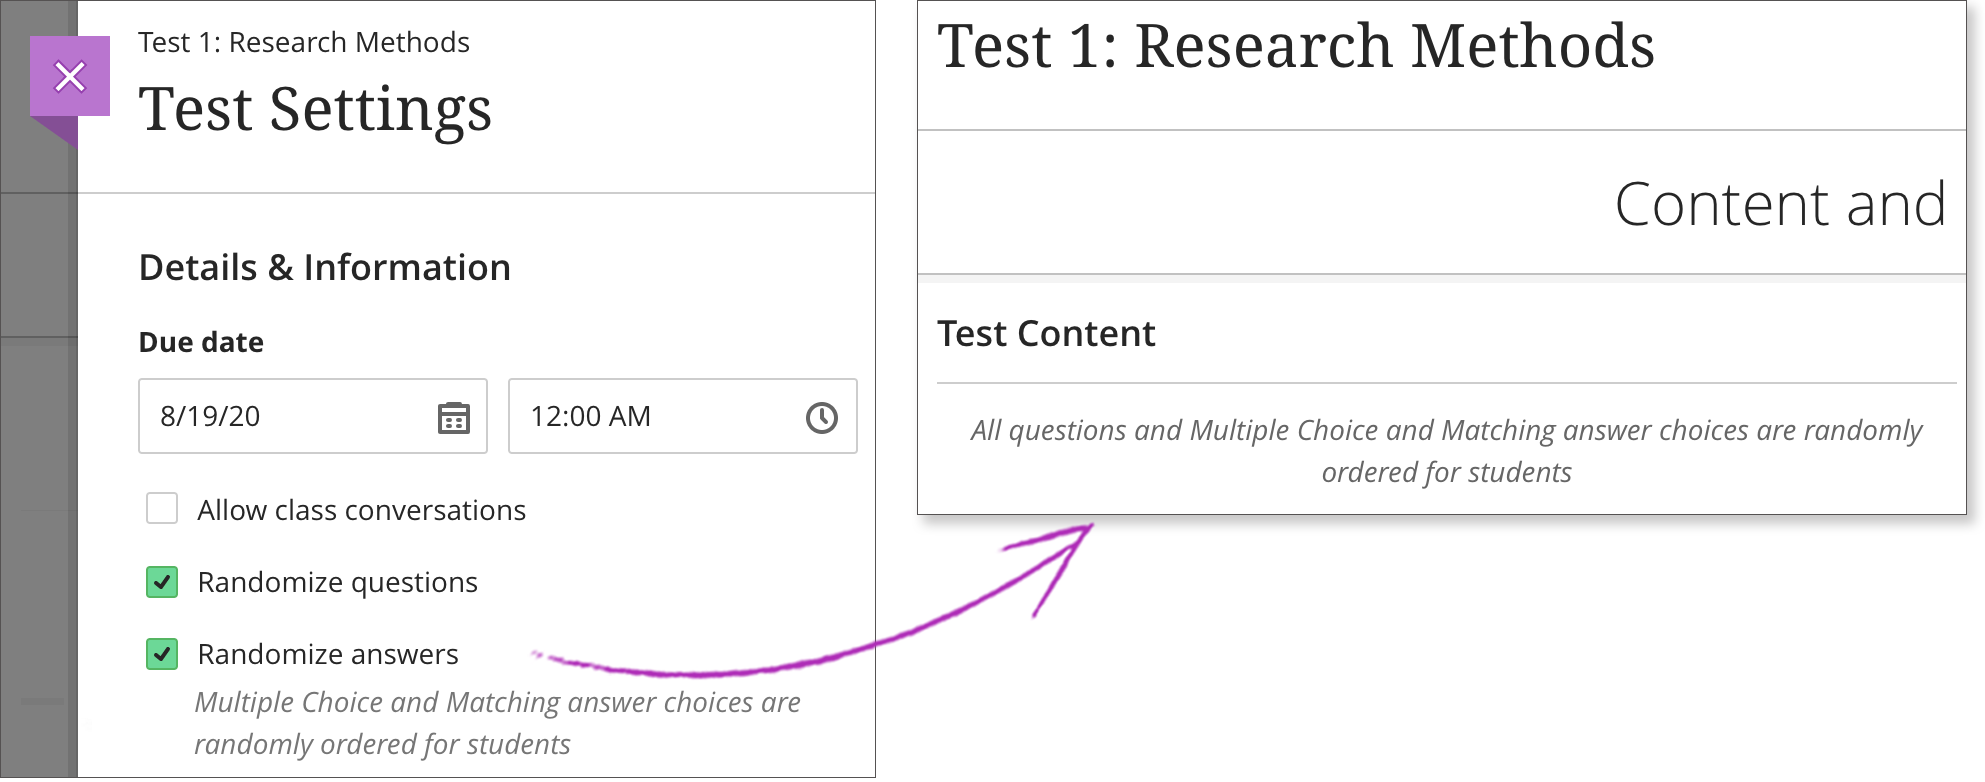Click the time field showing 12:00 AM

coord(683,416)
